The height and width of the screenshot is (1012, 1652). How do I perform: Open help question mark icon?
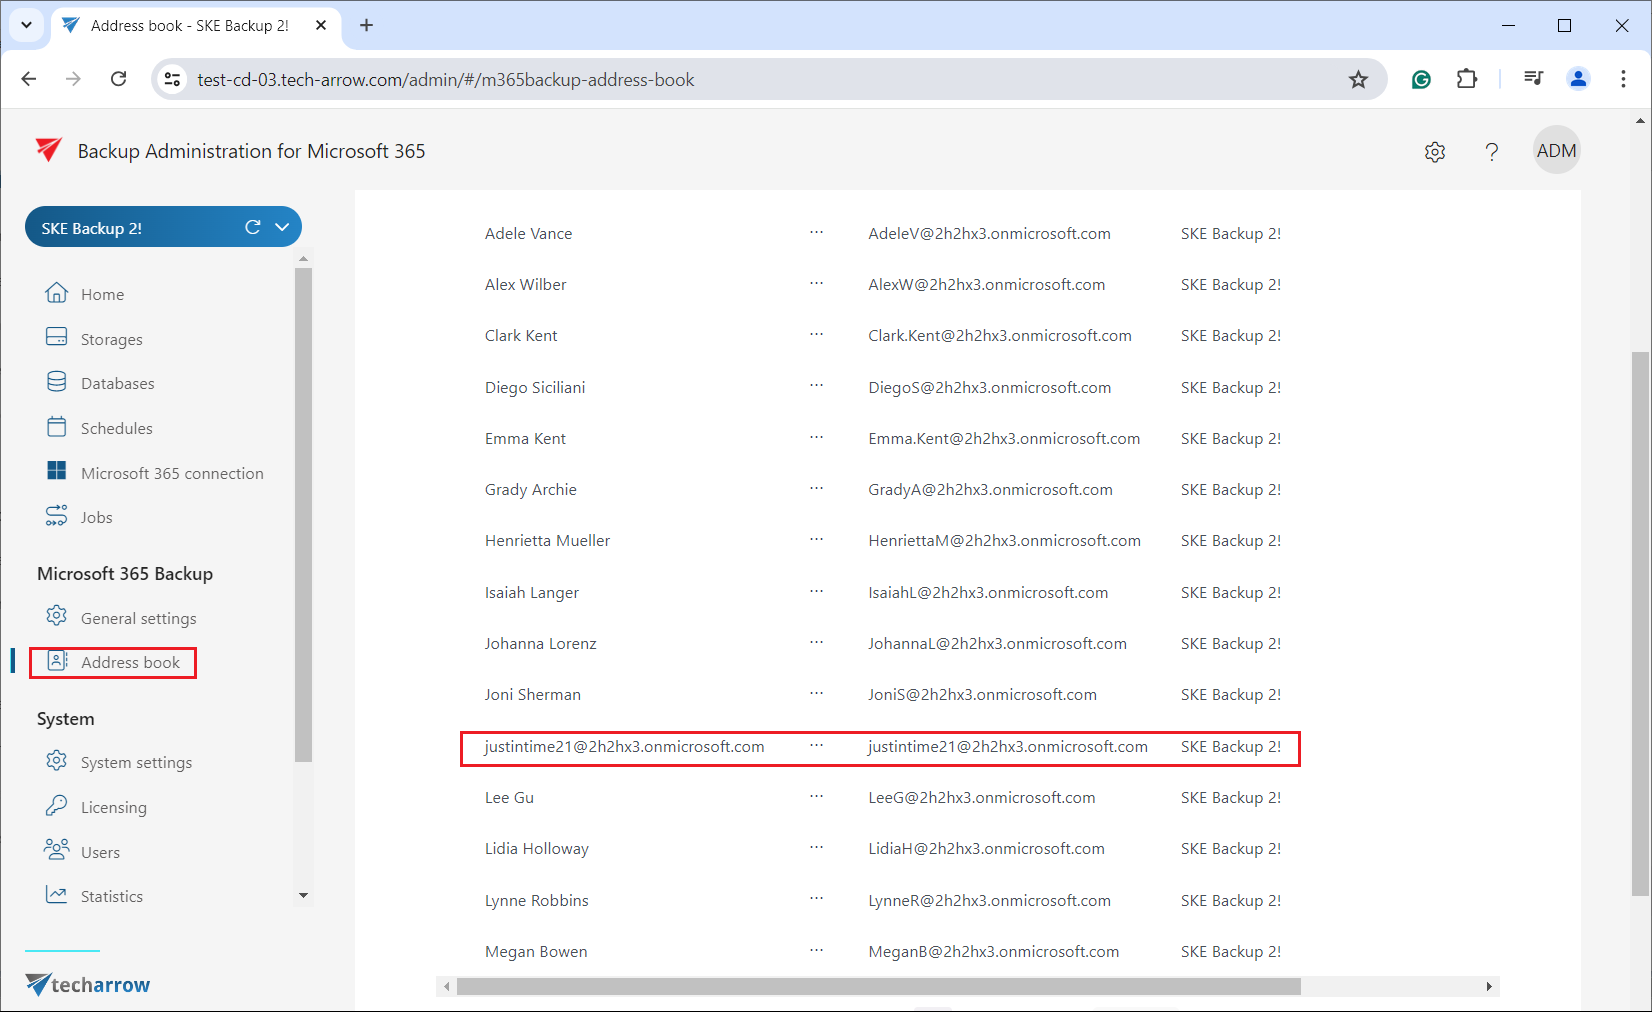click(x=1491, y=152)
